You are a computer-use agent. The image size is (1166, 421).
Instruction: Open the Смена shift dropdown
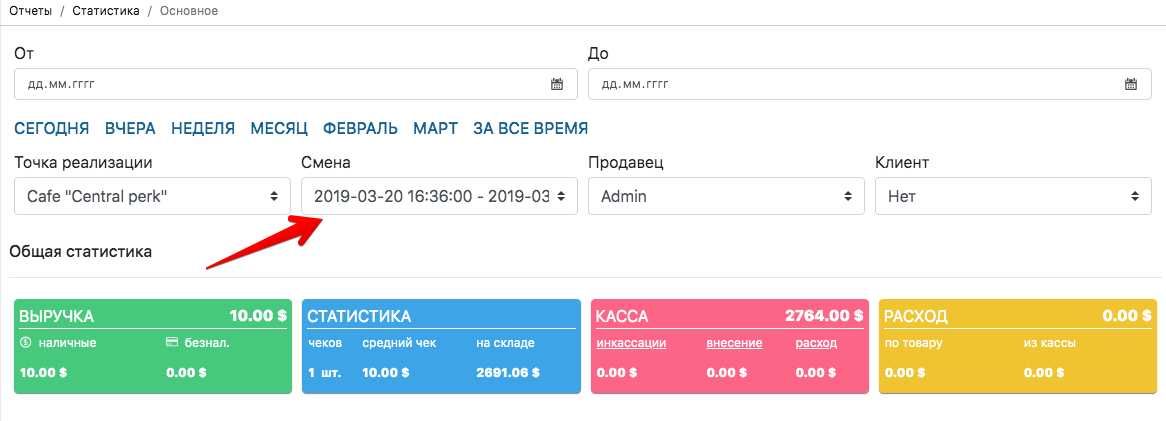[439, 196]
